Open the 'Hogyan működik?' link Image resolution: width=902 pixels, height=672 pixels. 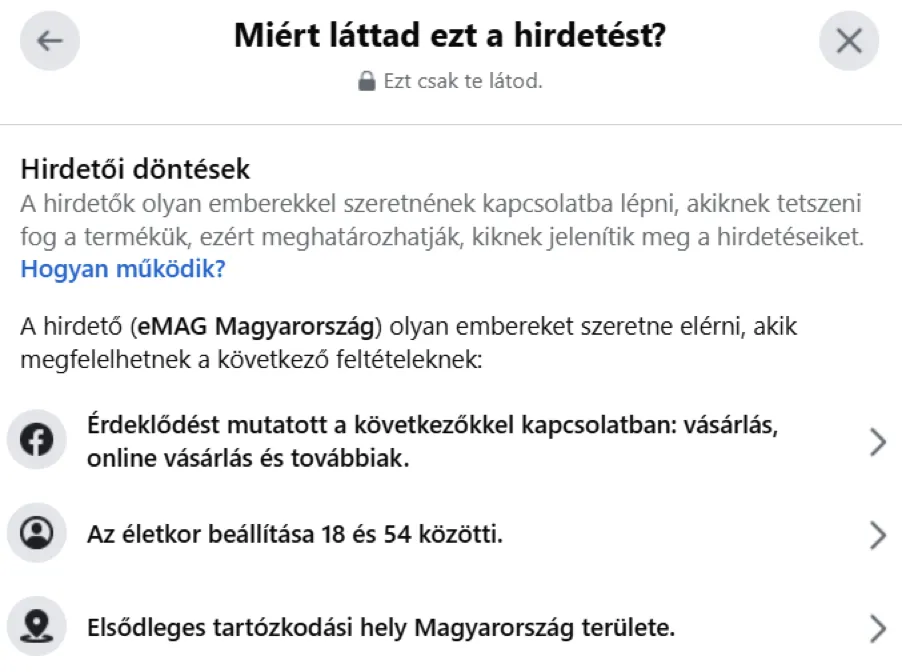[123, 269]
